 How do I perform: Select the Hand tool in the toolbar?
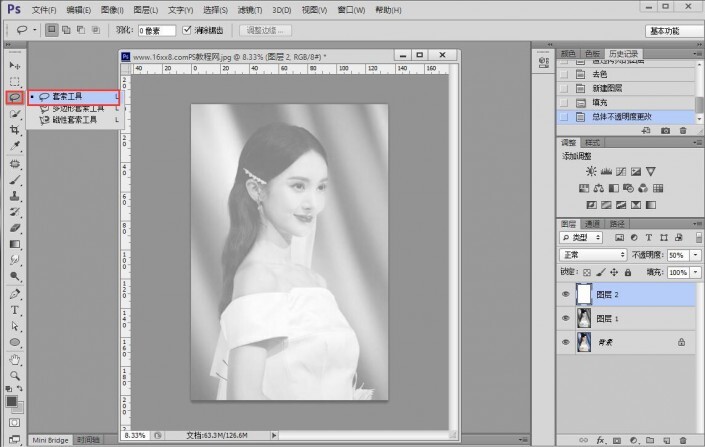pyautogui.click(x=15, y=359)
